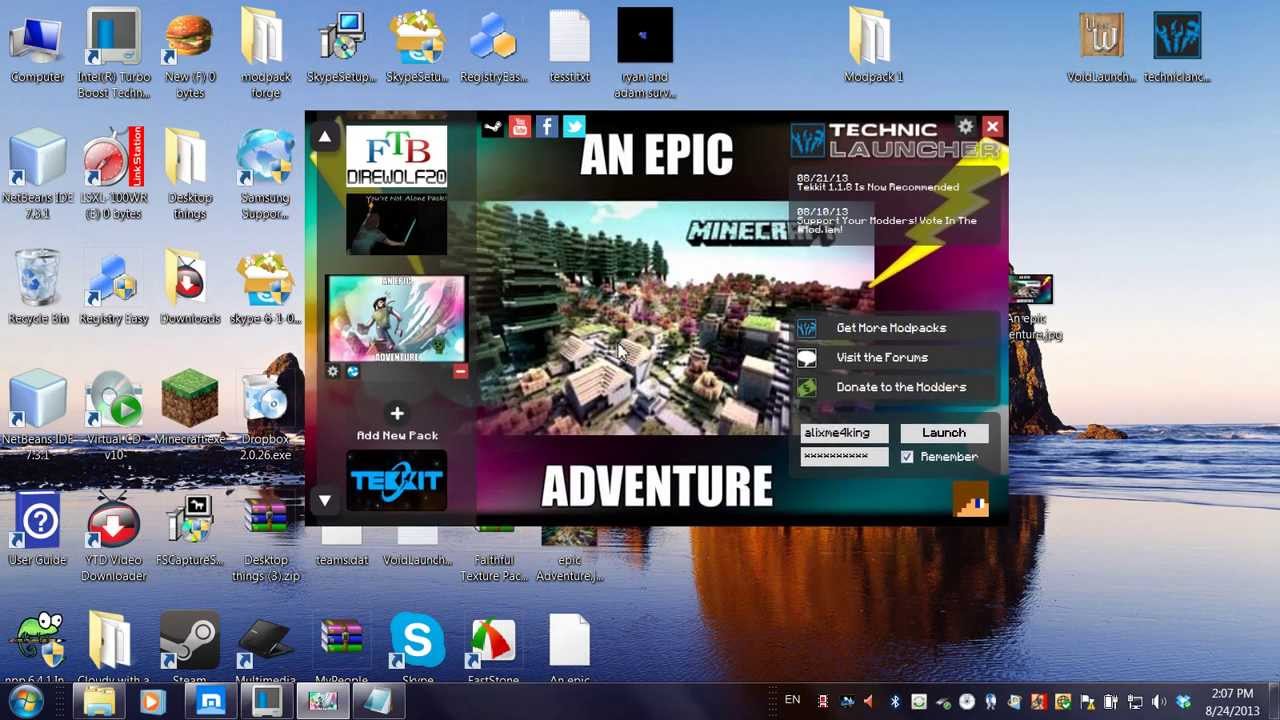Remove modpack with red minus button
Image resolution: width=1280 pixels, height=720 pixels.
click(x=460, y=372)
